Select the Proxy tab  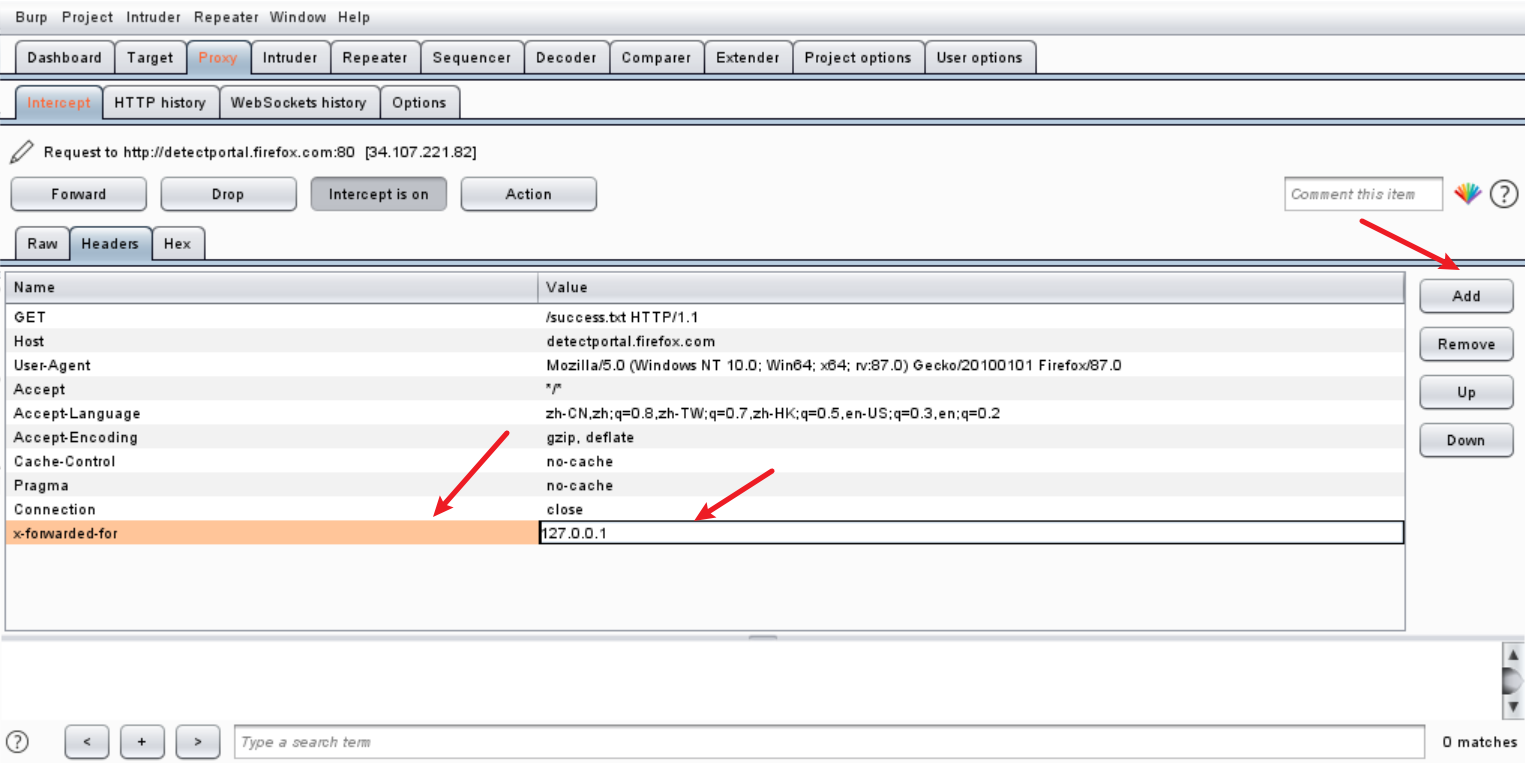coord(218,57)
